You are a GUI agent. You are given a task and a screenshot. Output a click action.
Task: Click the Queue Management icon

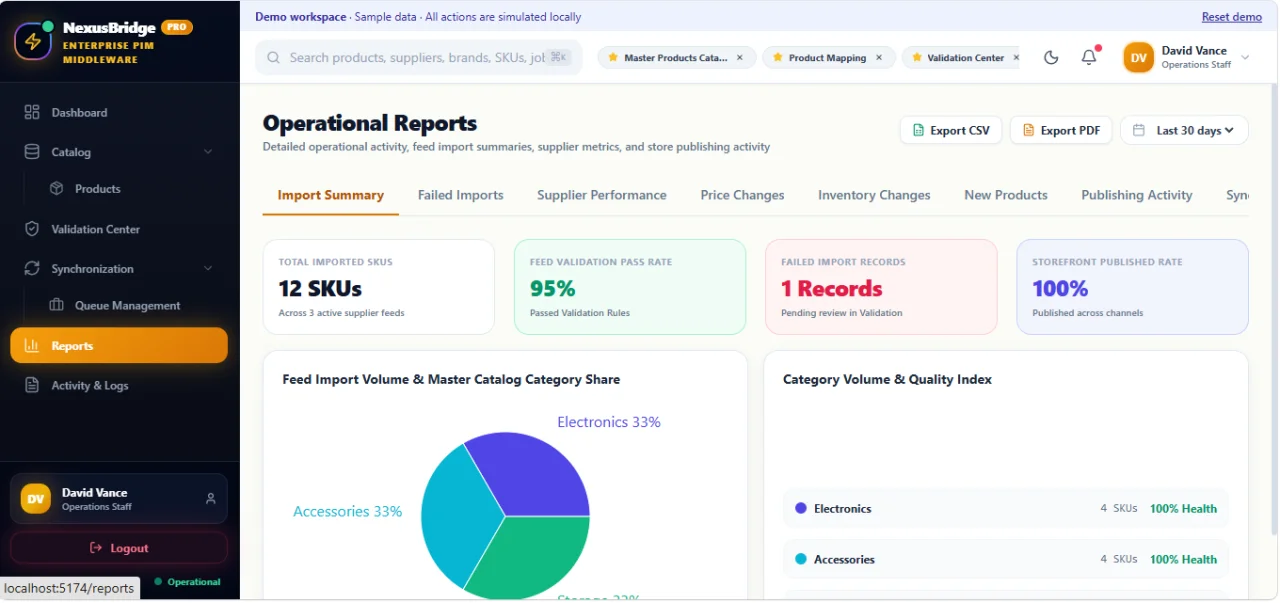(x=57, y=306)
